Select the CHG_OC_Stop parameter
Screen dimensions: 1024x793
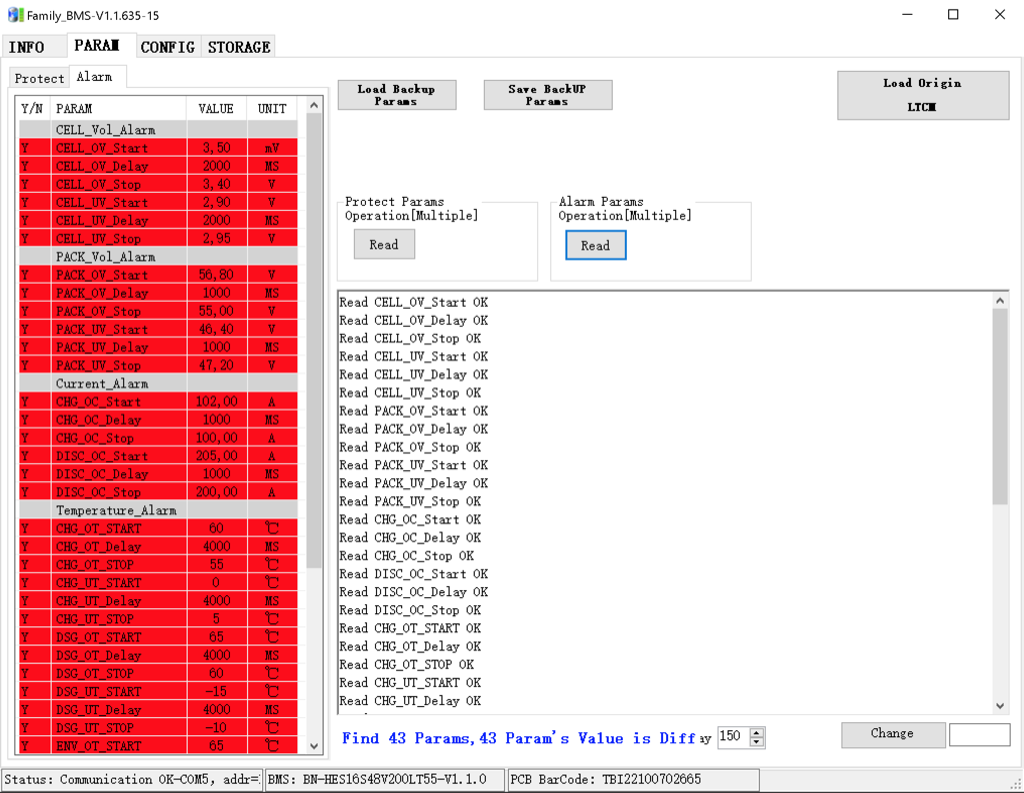pyautogui.click(x=158, y=438)
